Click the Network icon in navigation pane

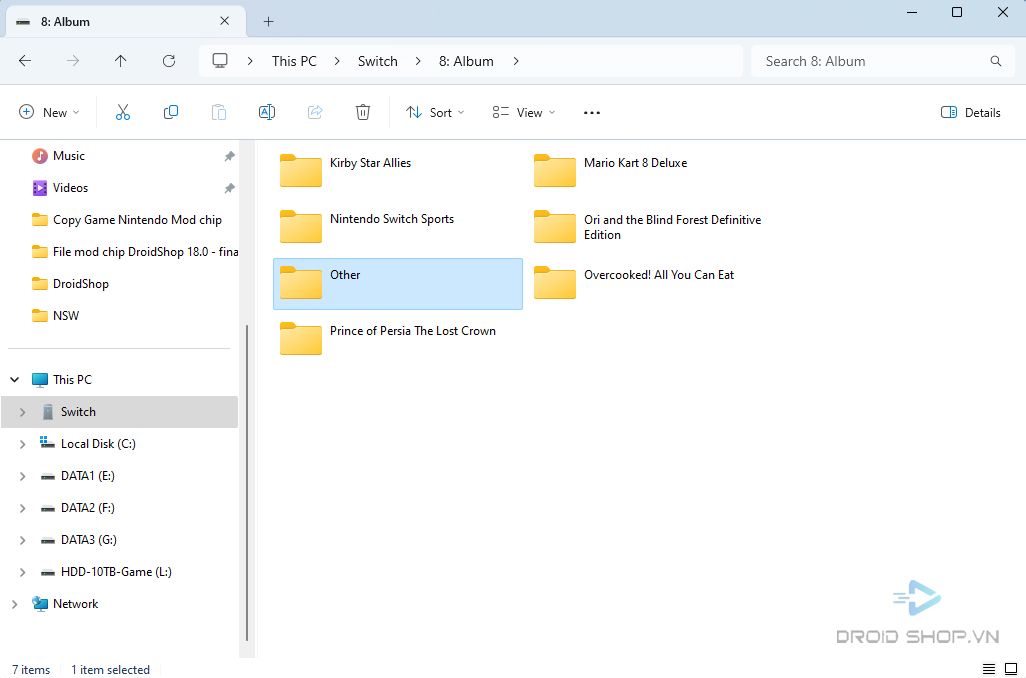[40, 603]
